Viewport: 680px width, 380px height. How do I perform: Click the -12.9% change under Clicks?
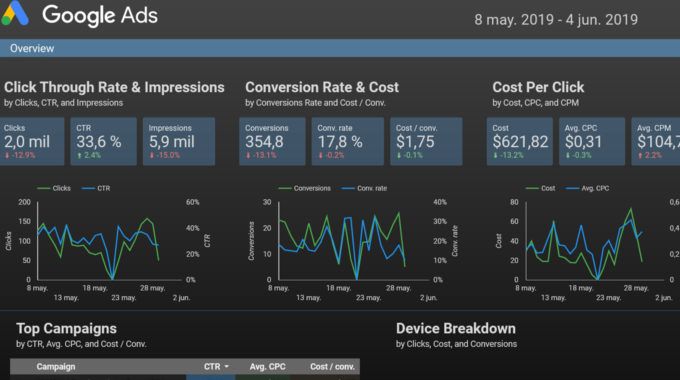pyautogui.click(x=20, y=155)
